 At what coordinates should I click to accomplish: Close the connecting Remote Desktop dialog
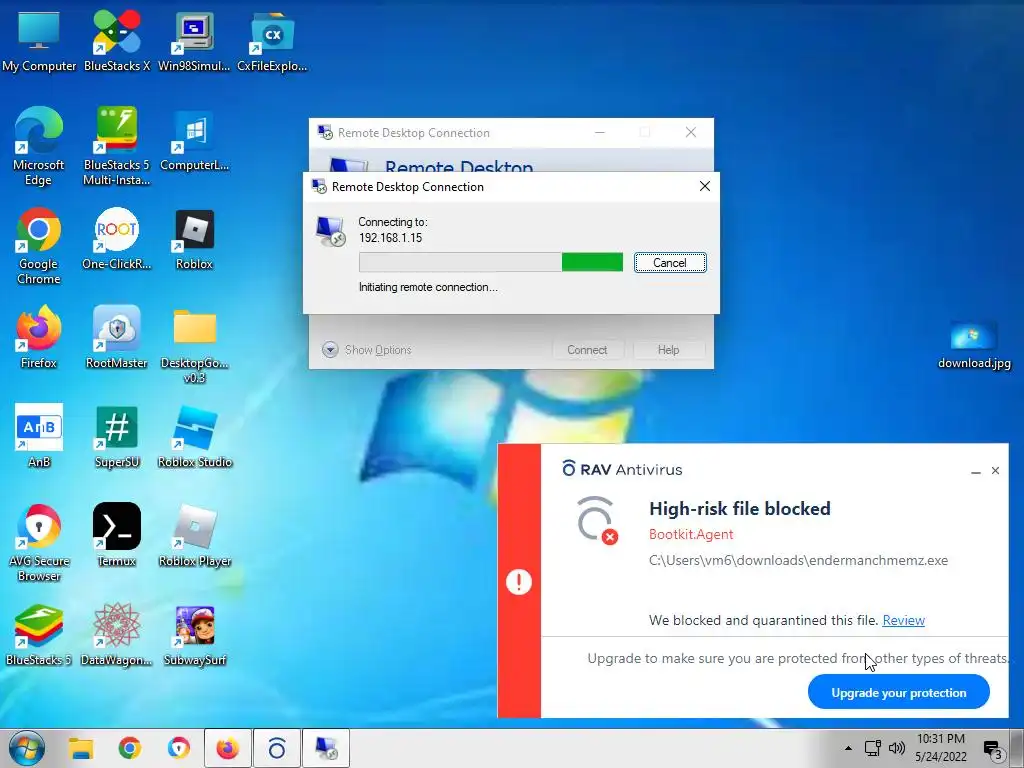[x=705, y=186]
